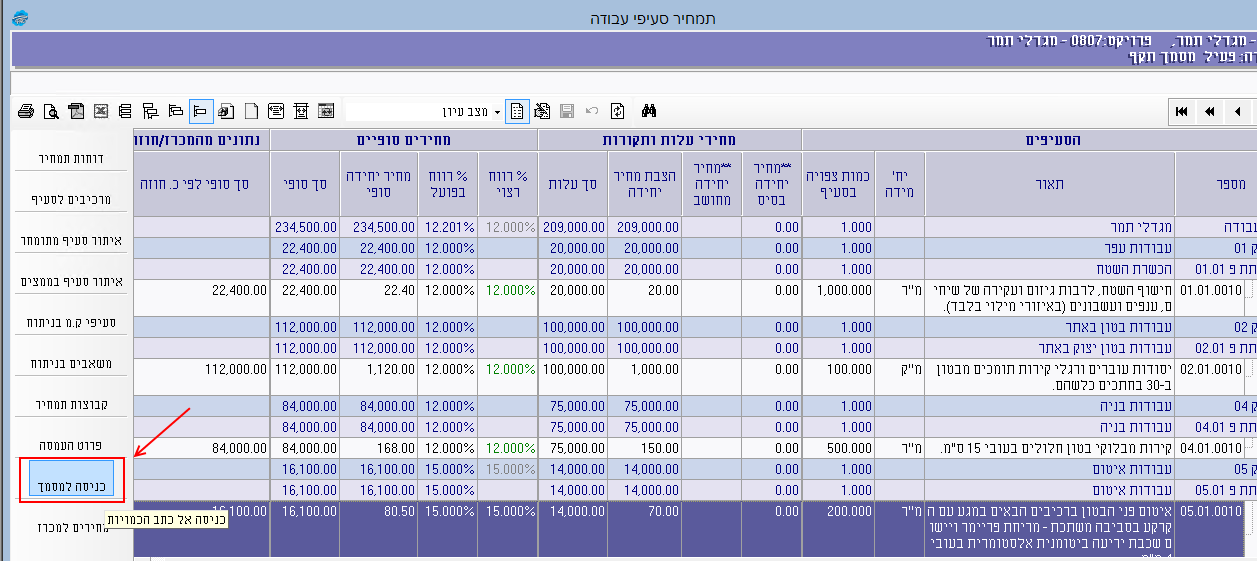Toggle the highlighted document view button
Screen dimensions: 1257x561
pyautogui.click(x=517, y=111)
